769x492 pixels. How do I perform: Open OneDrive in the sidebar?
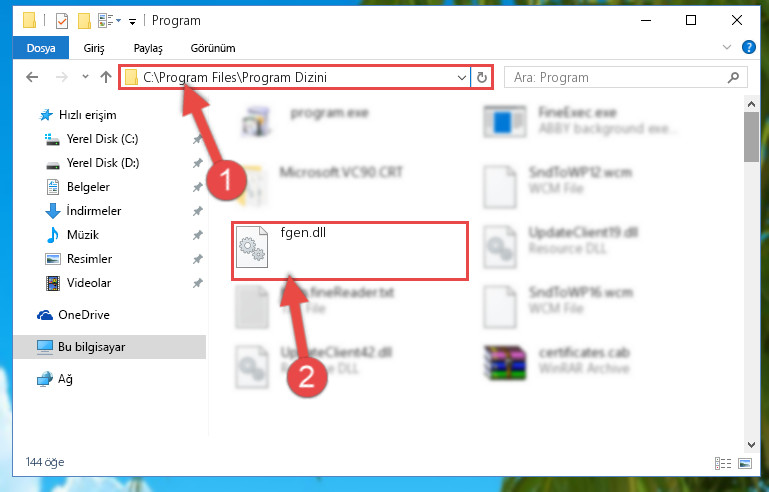point(83,315)
